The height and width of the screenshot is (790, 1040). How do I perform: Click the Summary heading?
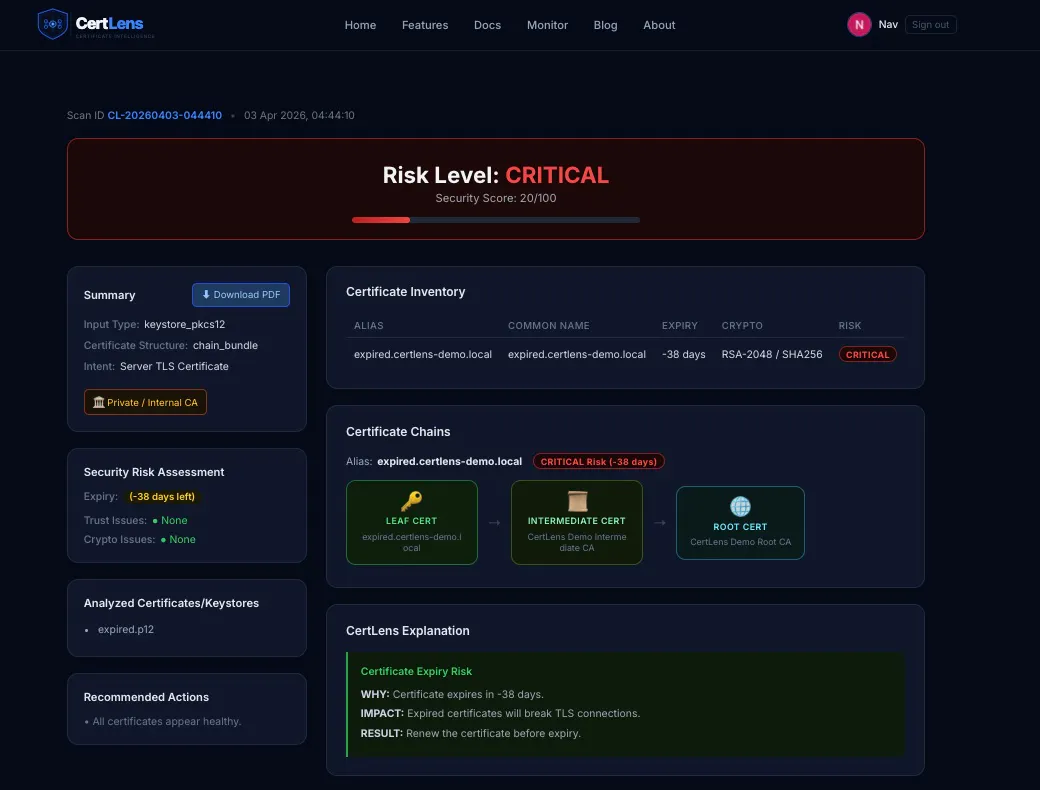109,295
